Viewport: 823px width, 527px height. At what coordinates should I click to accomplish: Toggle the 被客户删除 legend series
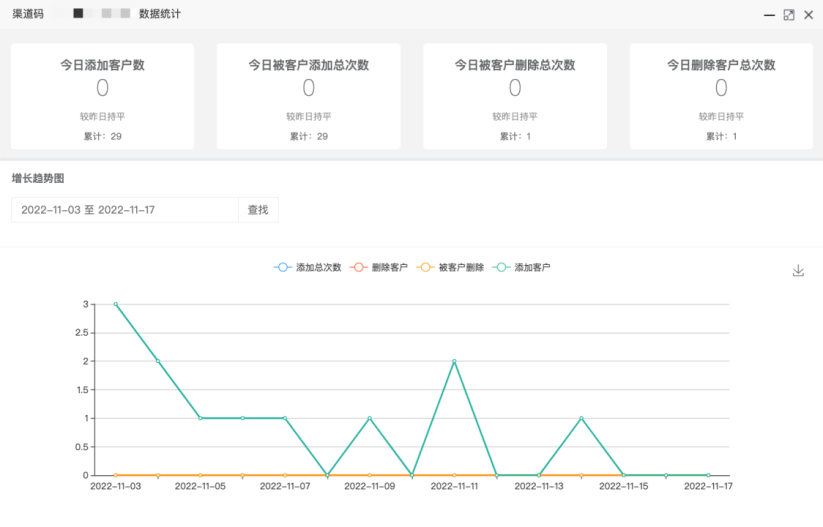(451, 268)
